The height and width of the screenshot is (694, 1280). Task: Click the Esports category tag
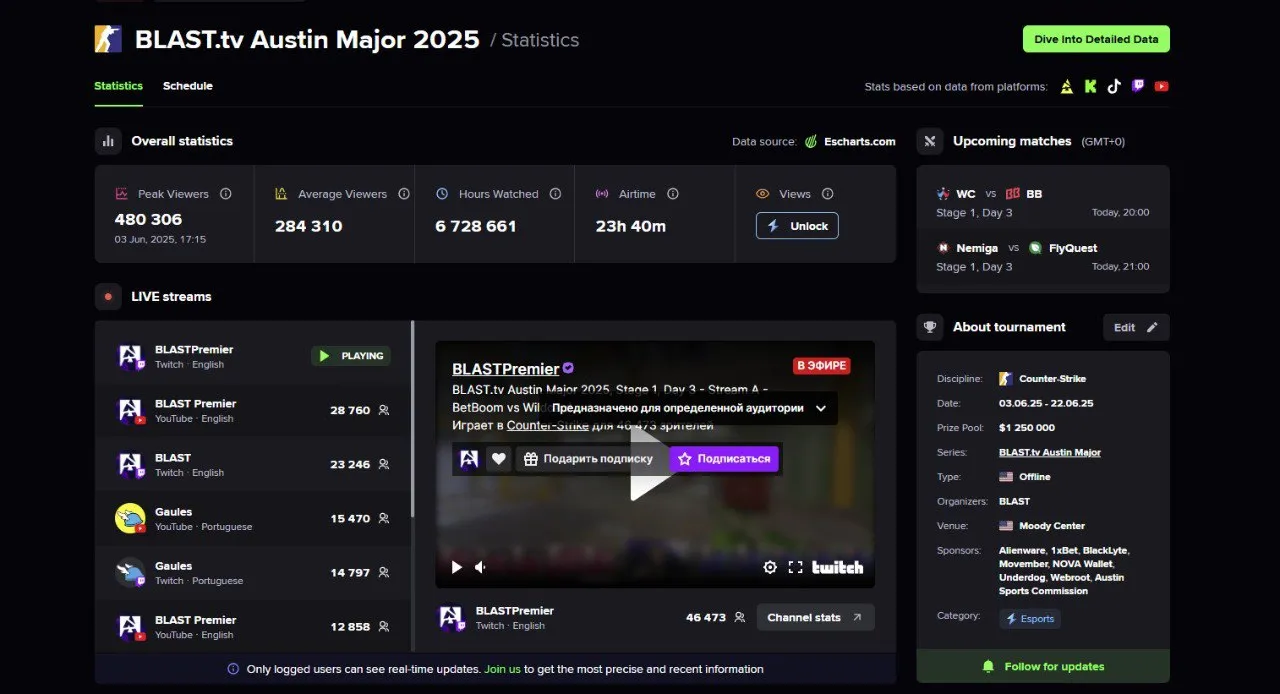(1030, 619)
